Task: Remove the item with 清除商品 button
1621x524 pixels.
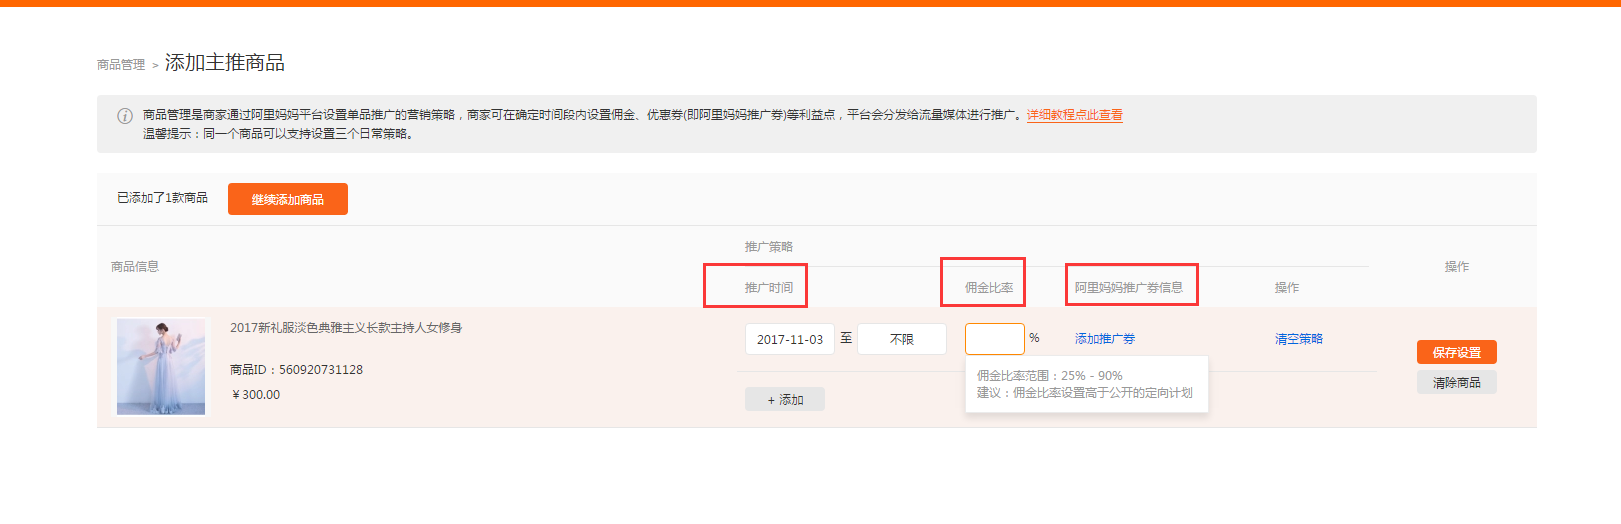Action: [x=1456, y=382]
